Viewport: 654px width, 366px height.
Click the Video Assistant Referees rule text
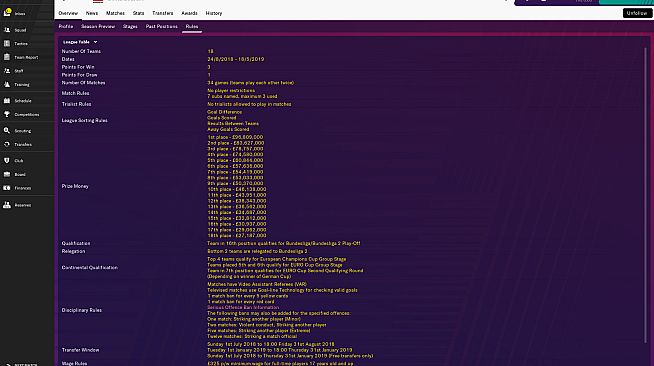[257, 284]
